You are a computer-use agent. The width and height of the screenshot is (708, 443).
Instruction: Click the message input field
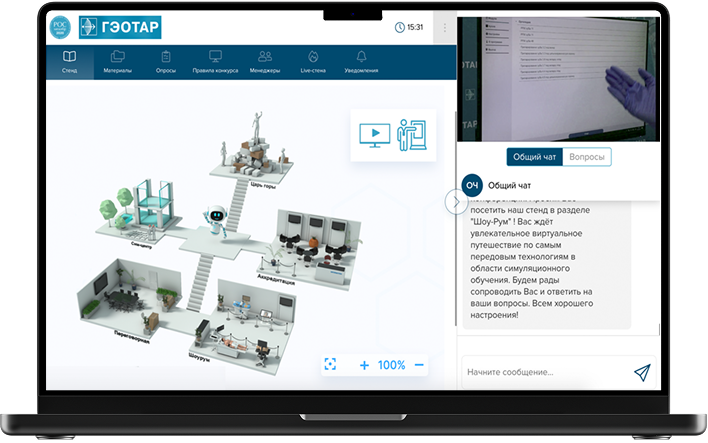pos(540,372)
